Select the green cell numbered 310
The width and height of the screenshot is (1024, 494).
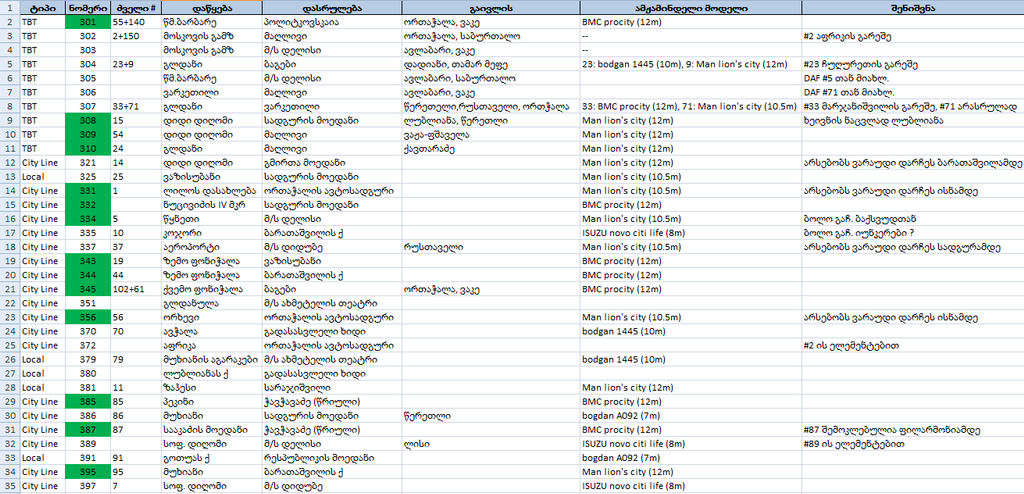click(88, 149)
